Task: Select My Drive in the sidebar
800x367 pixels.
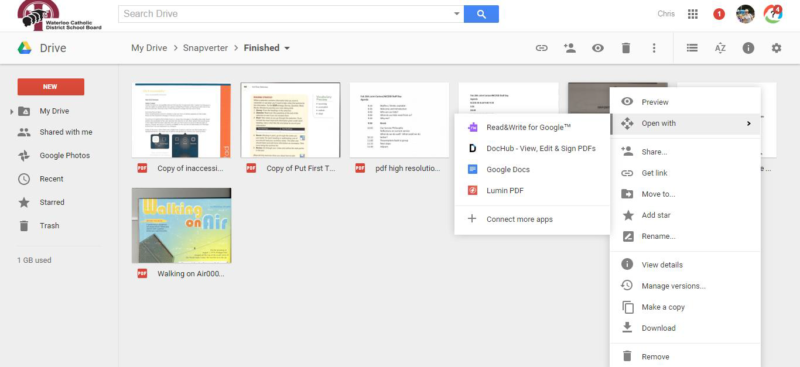Action: click(x=54, y=111)
